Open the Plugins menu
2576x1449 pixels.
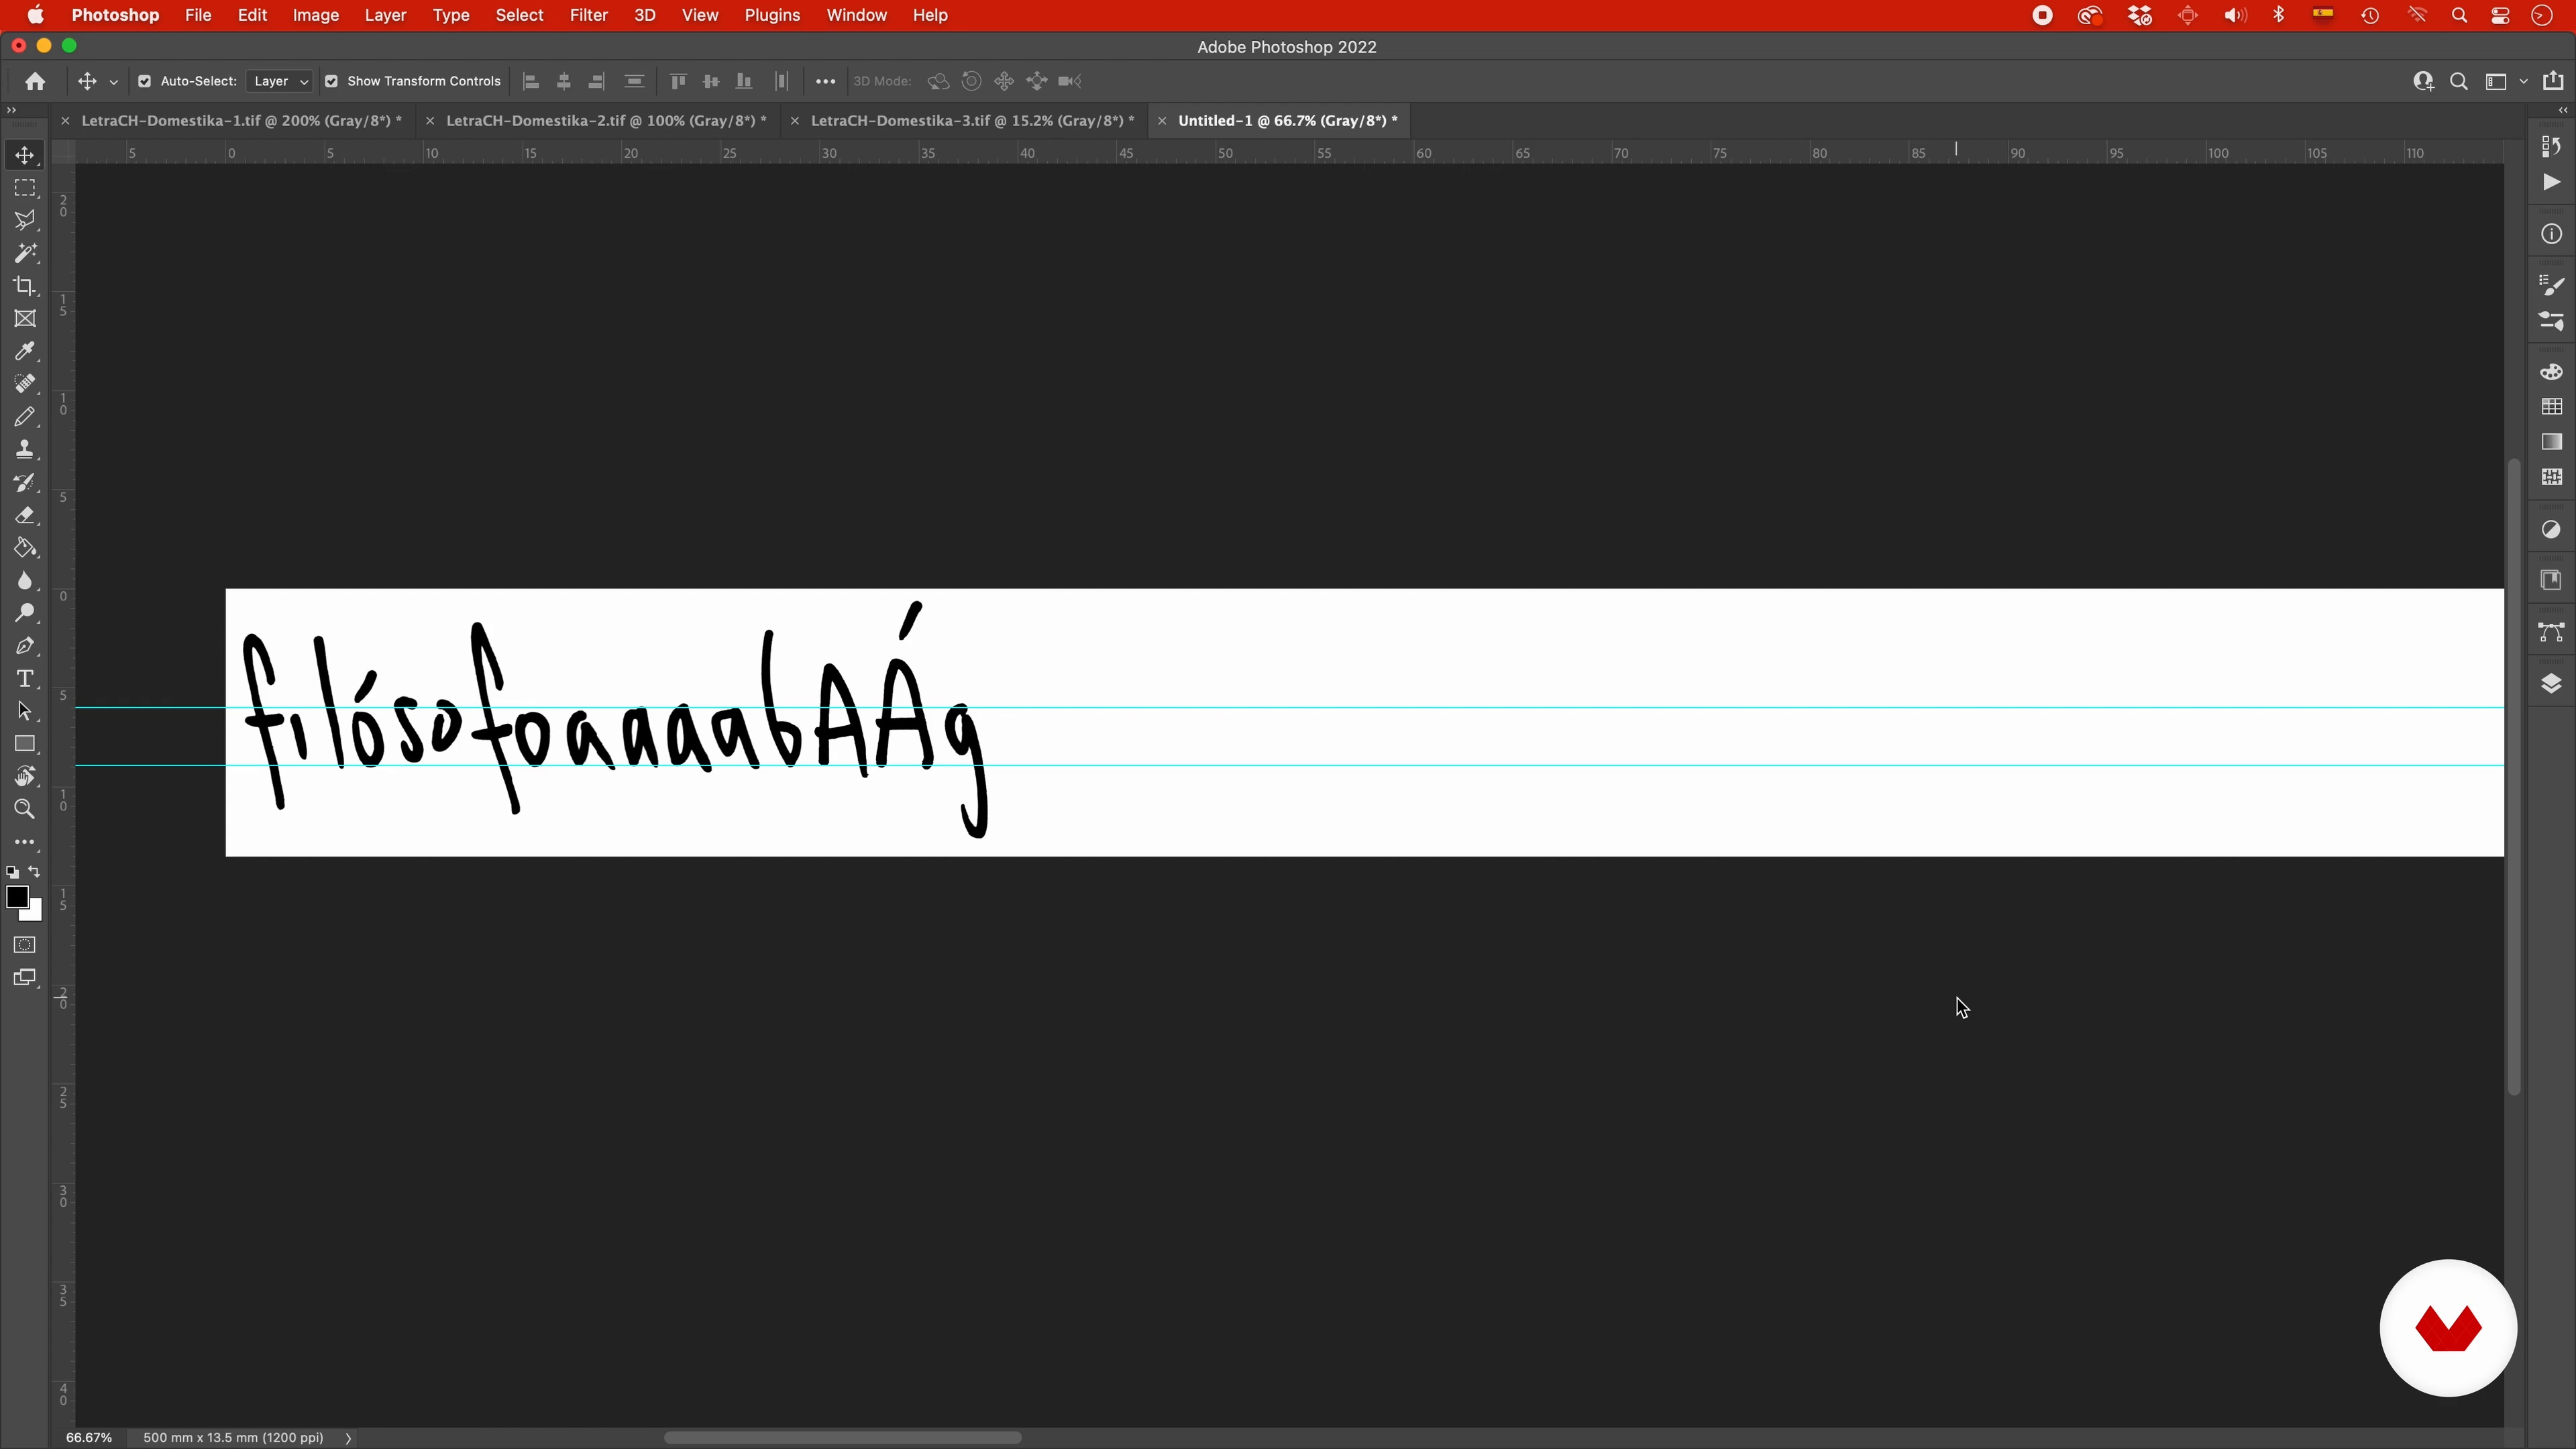pos(772,15)
